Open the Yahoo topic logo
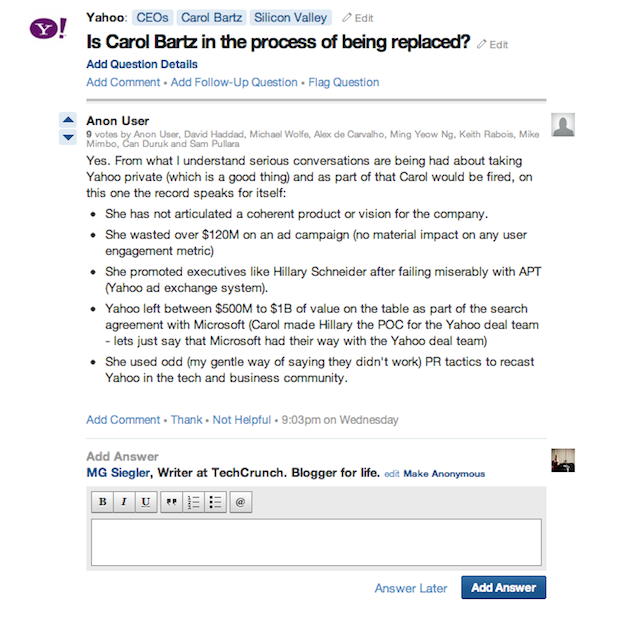This screenshot has width=630, height=622. [x=47, y=30]
